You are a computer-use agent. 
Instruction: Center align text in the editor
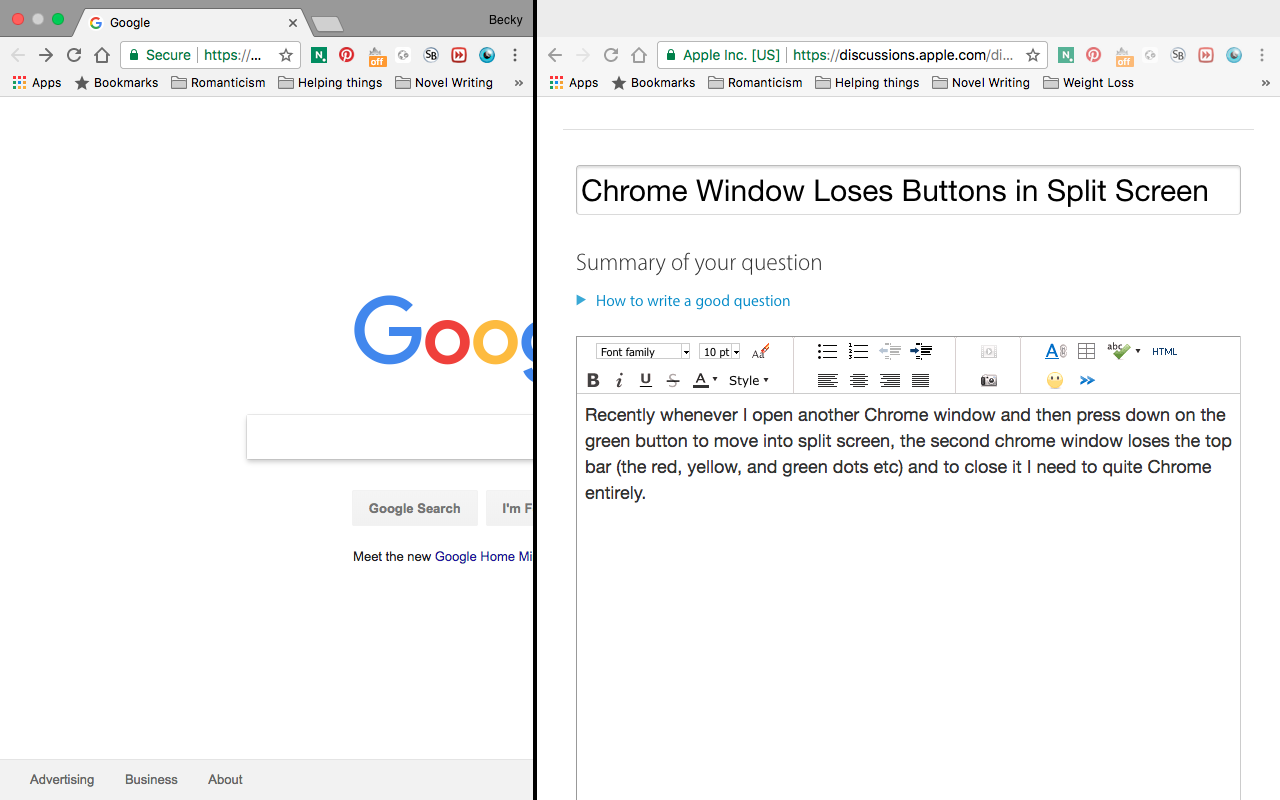[x=858, y=380]
